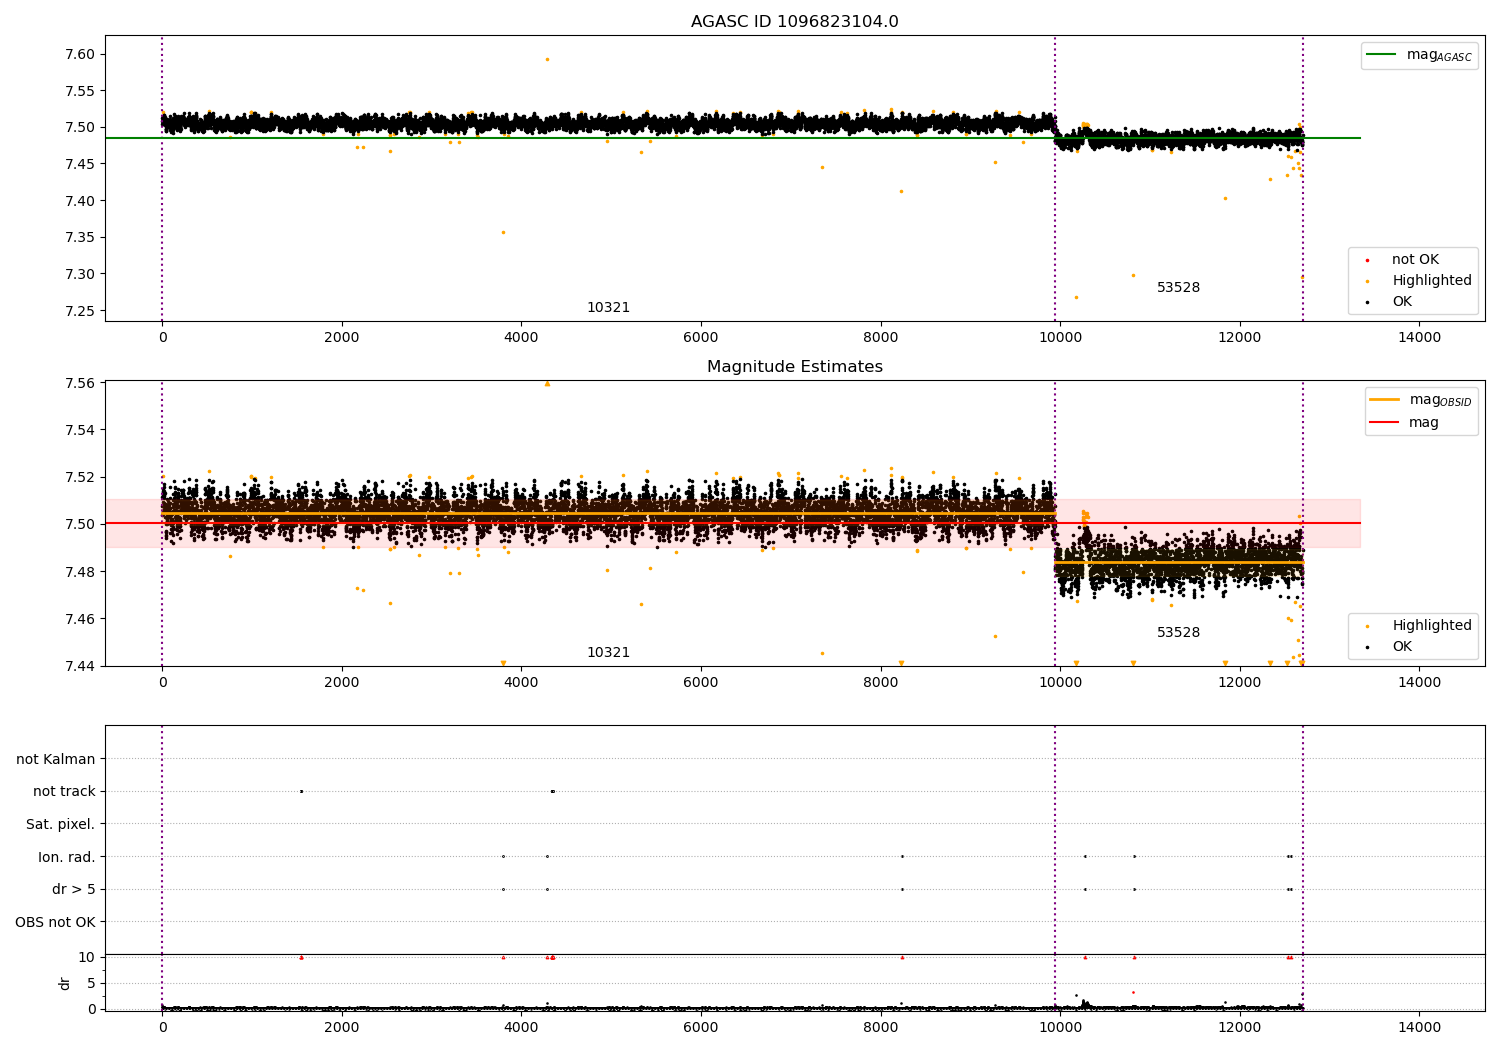Click the 8000 x-axis tick under the top panel
1500x1050 pixels.
click(881, 338)
